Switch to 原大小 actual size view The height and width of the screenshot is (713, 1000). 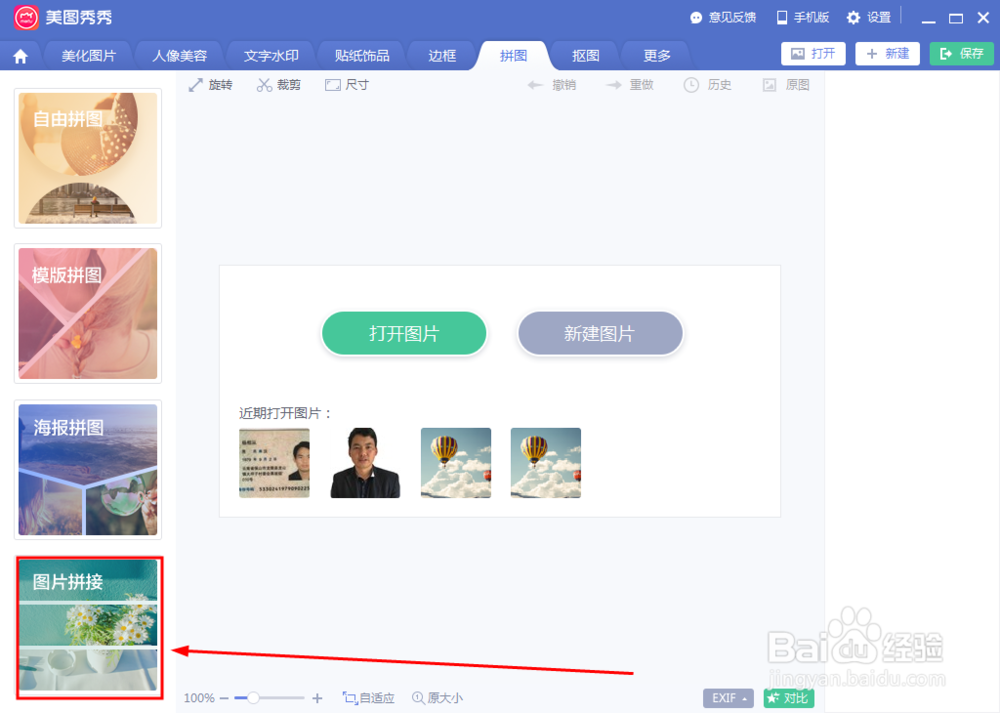437,698
